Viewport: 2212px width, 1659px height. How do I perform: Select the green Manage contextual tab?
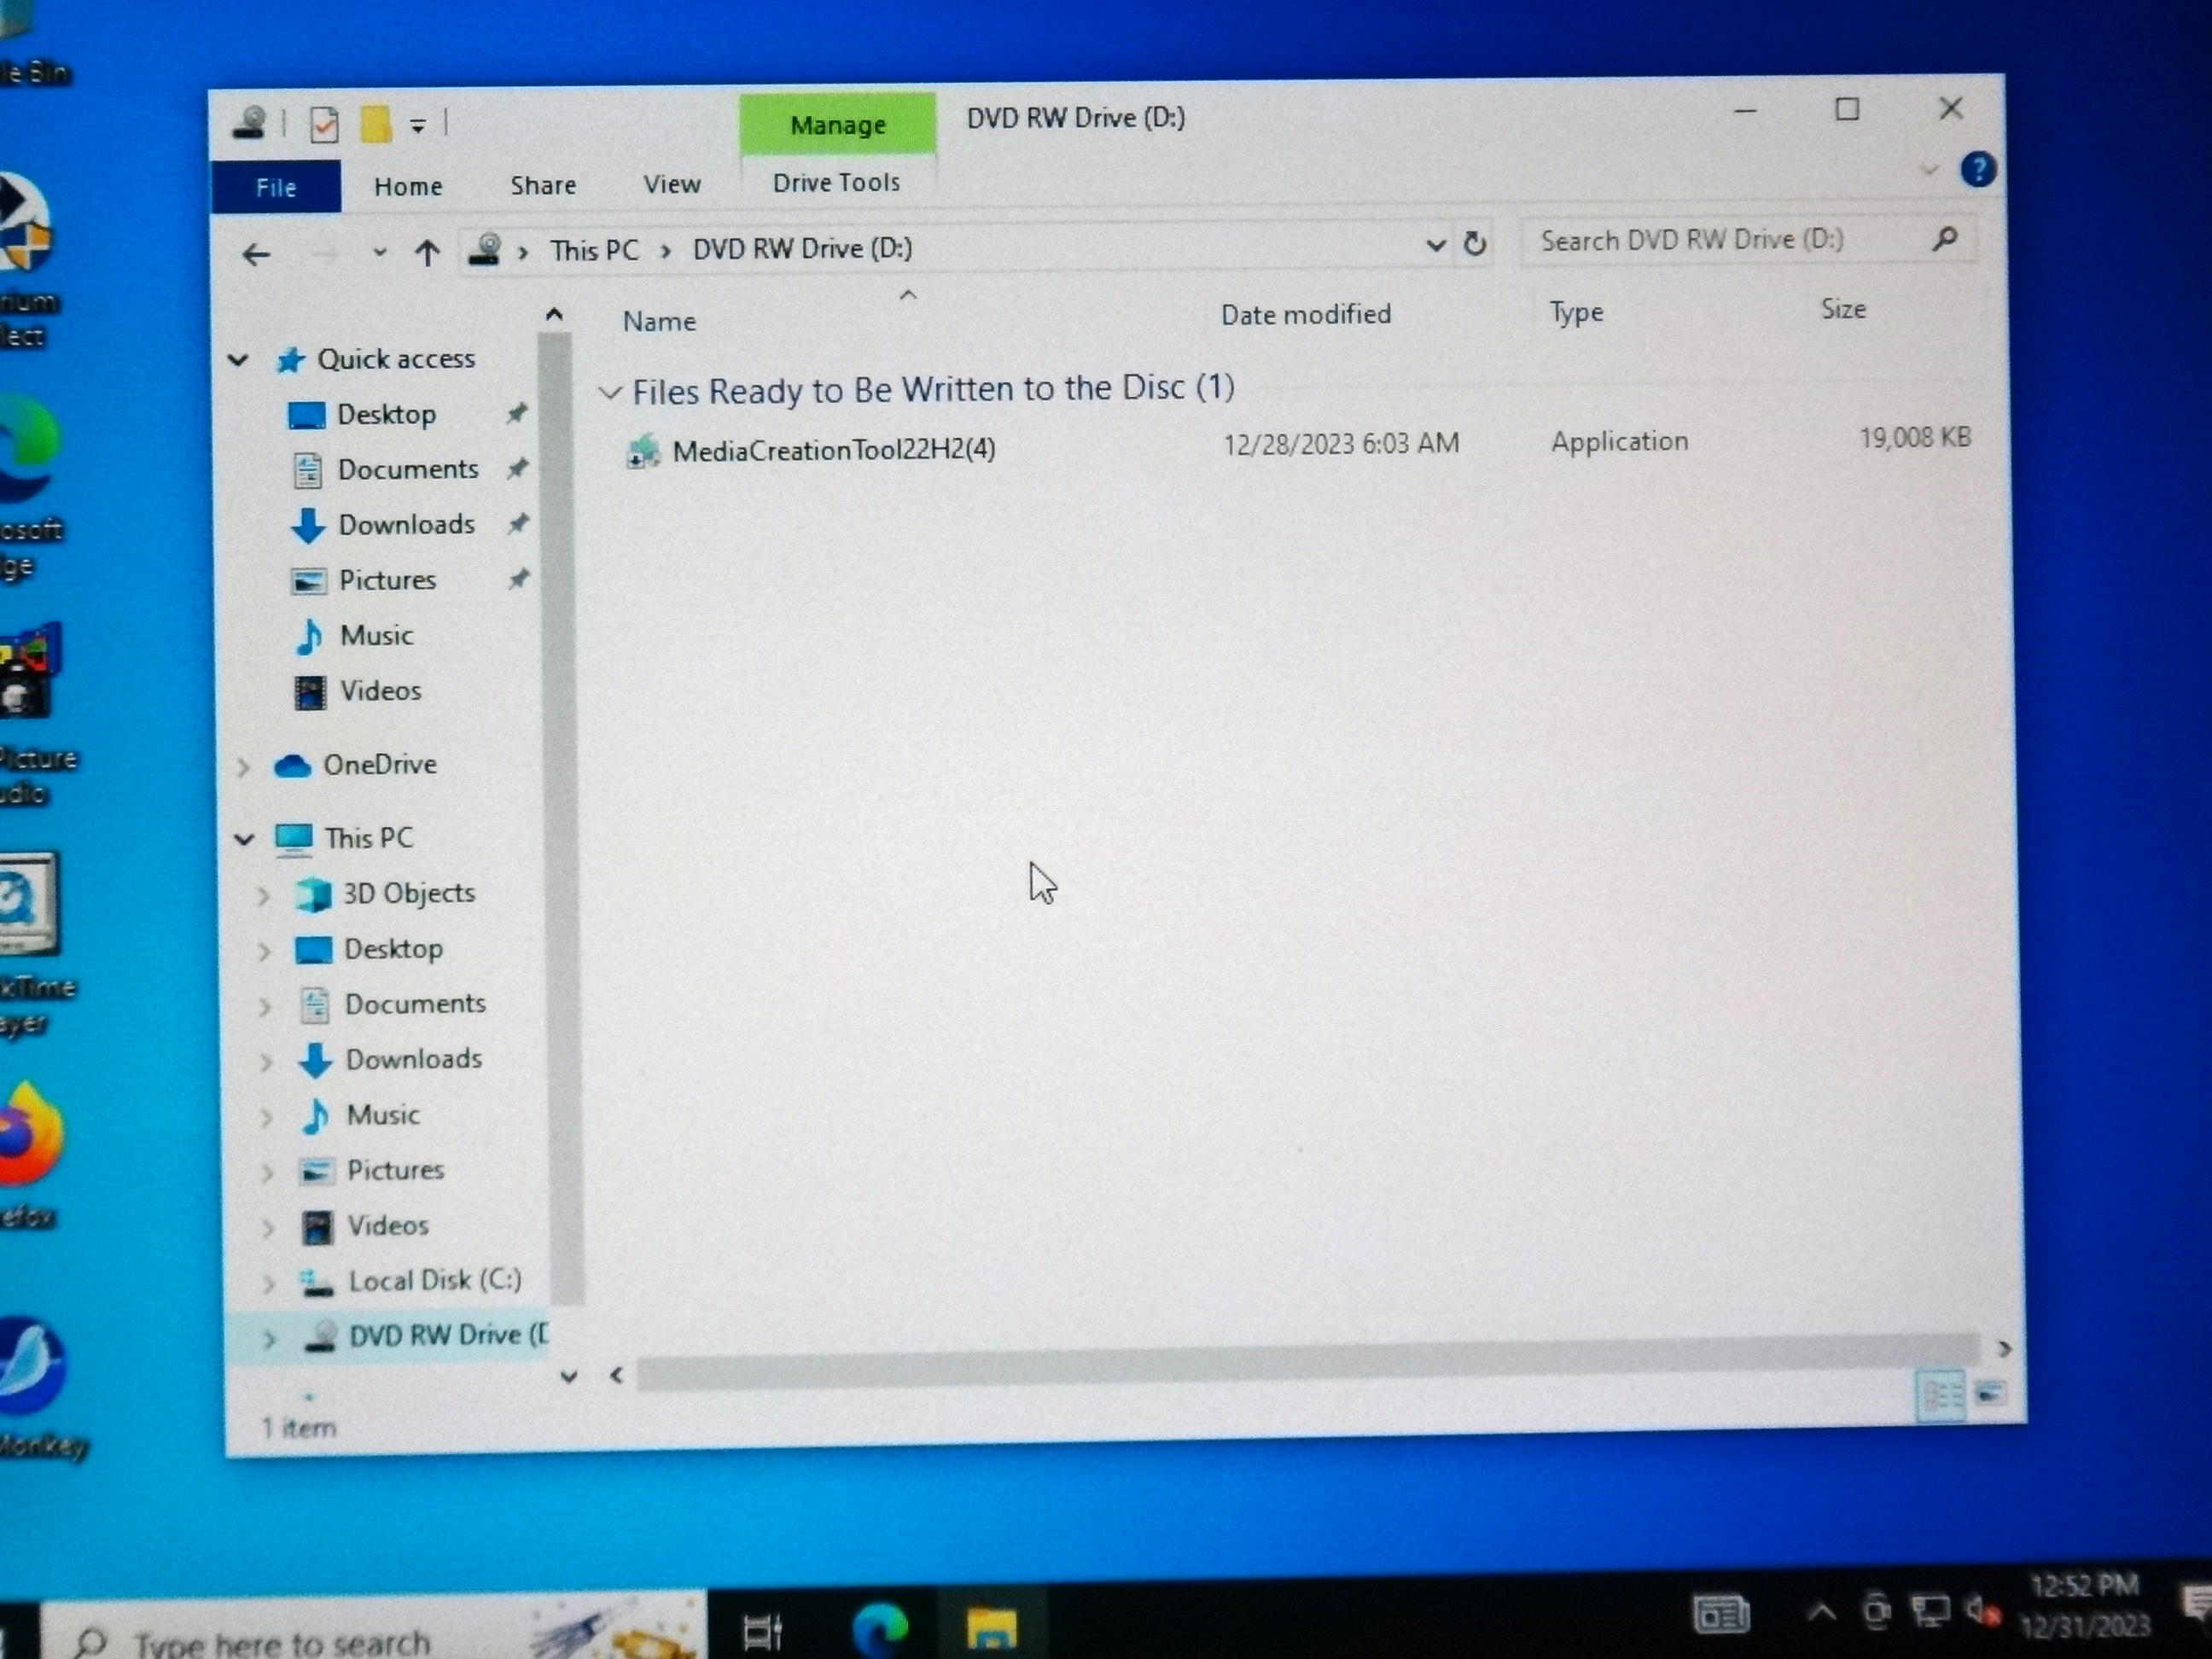click(x=838, y=125)
